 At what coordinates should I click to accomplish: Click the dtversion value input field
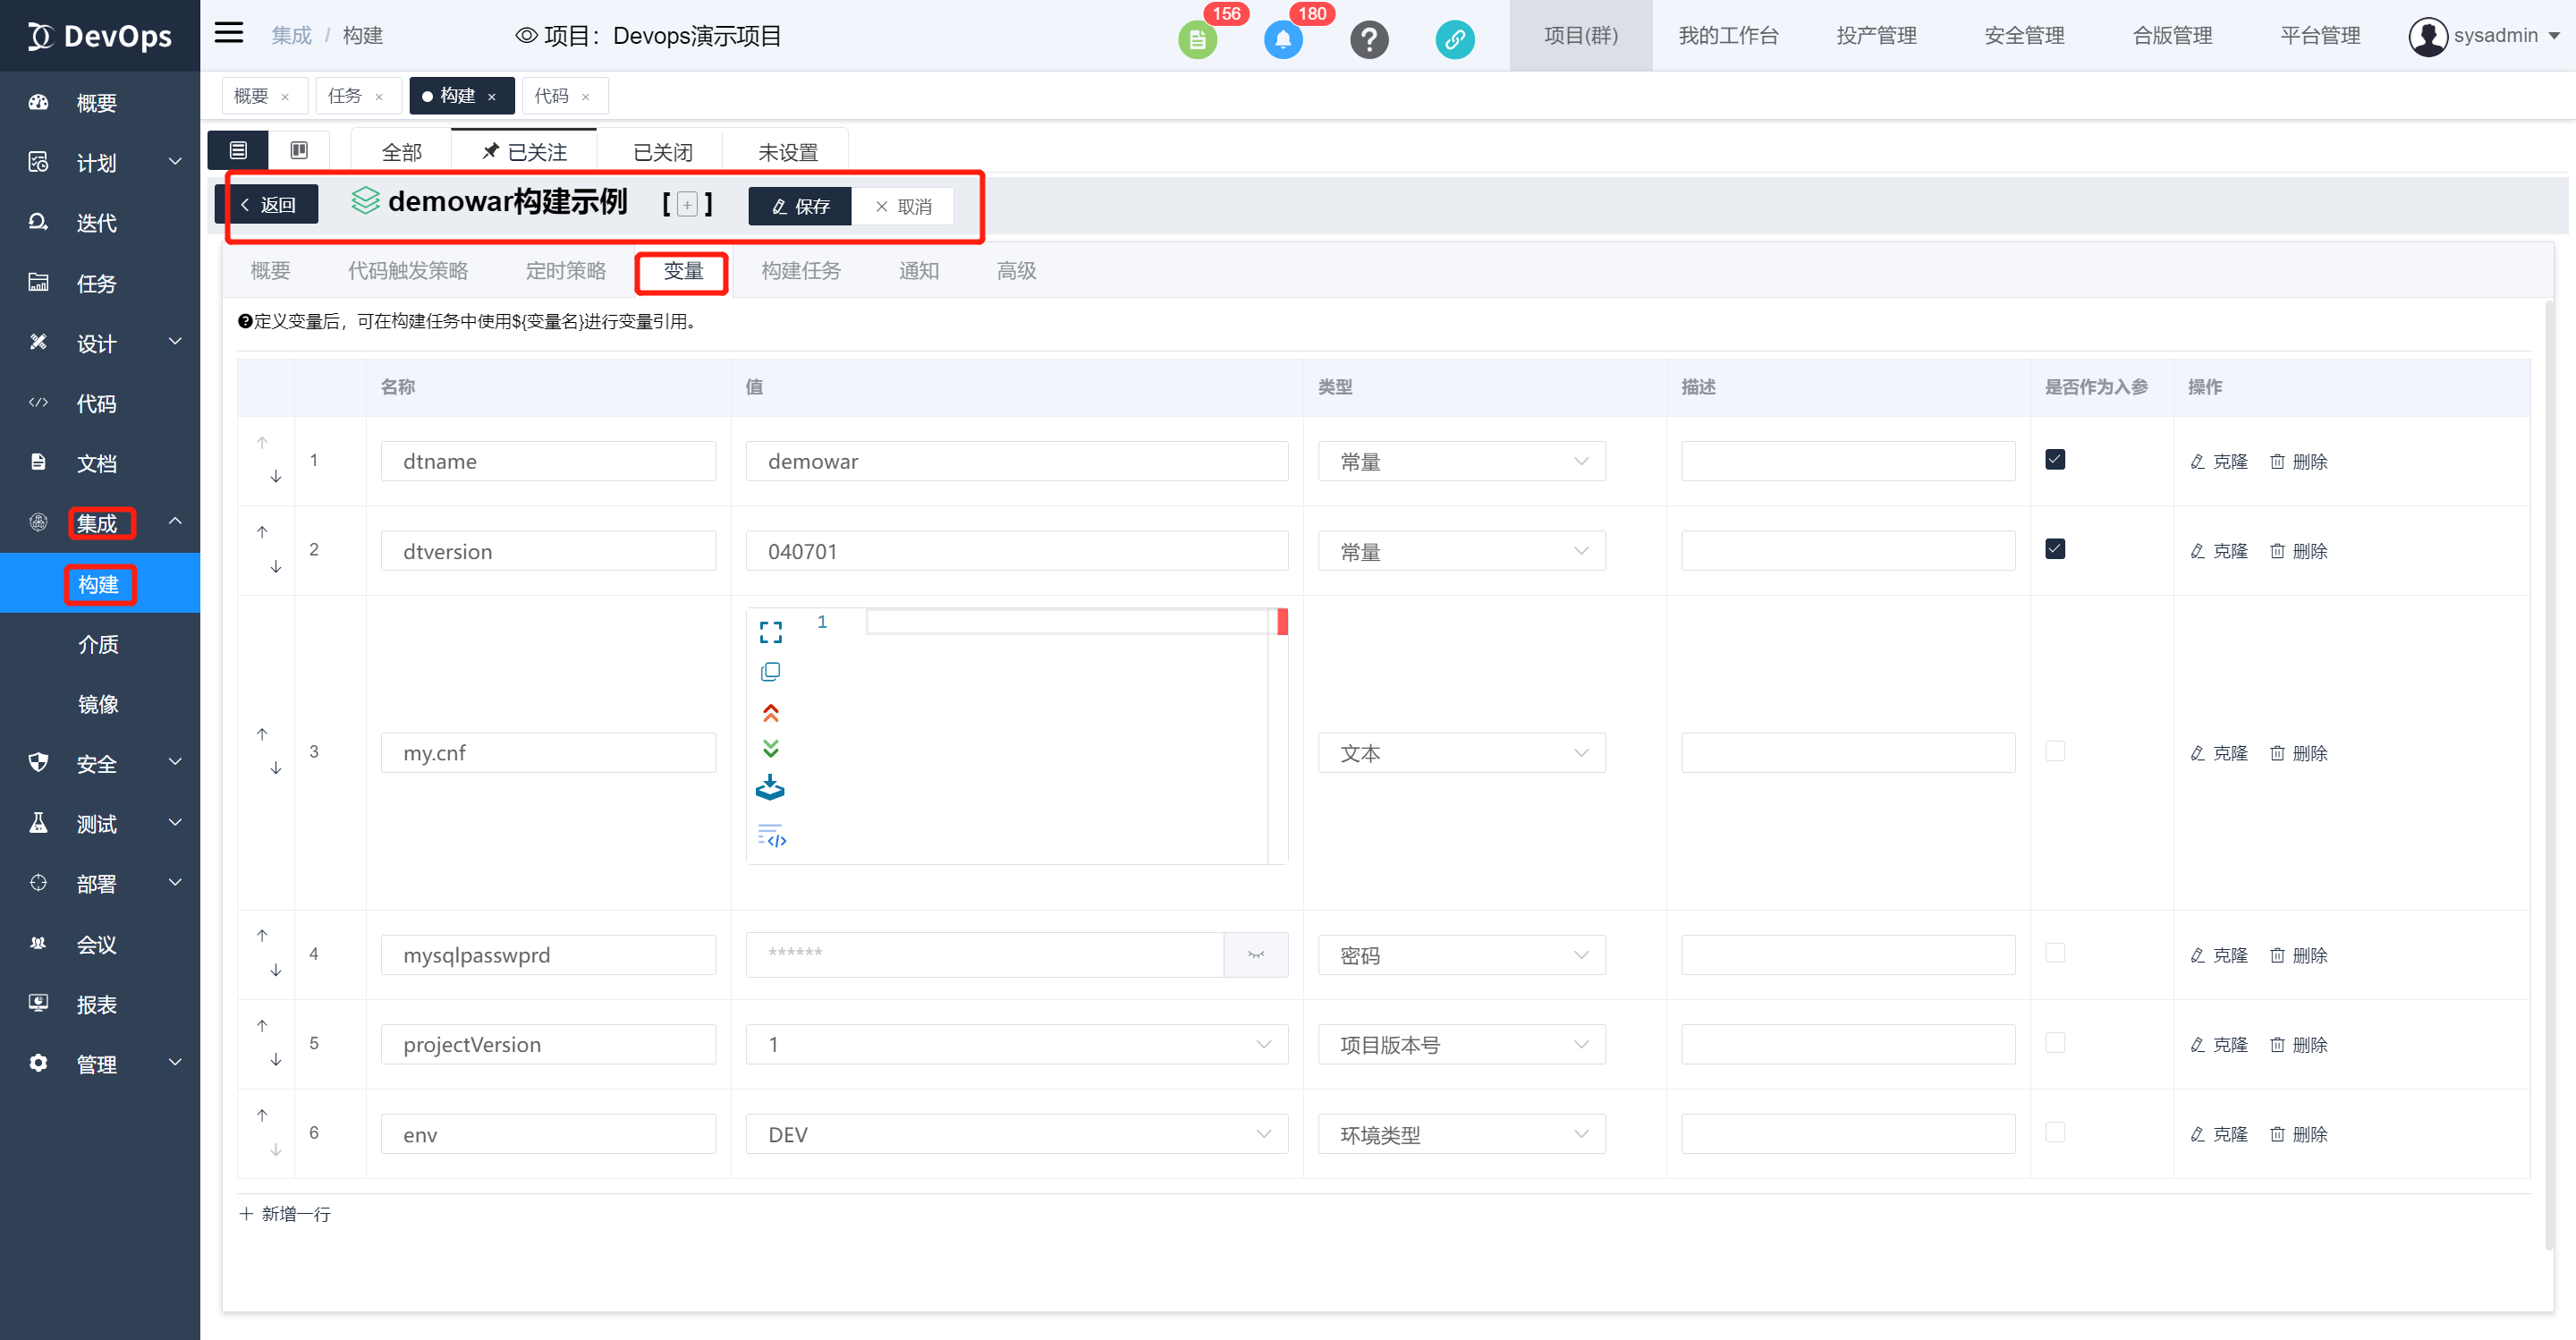click(1016, 551)
